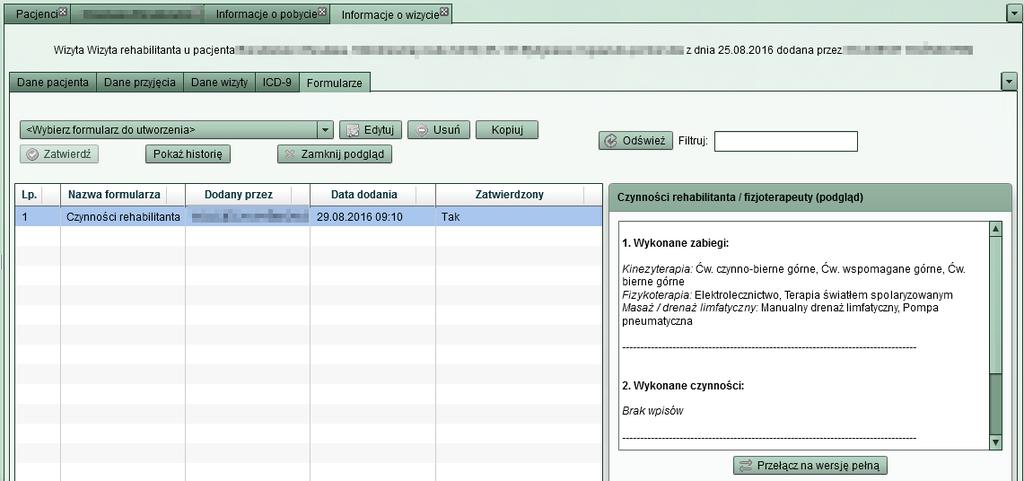This screenshot has width=1024, height=481.
Task: Open the 'Wybierz formularz do utworzenia' combo box
Action: (176, 129)
